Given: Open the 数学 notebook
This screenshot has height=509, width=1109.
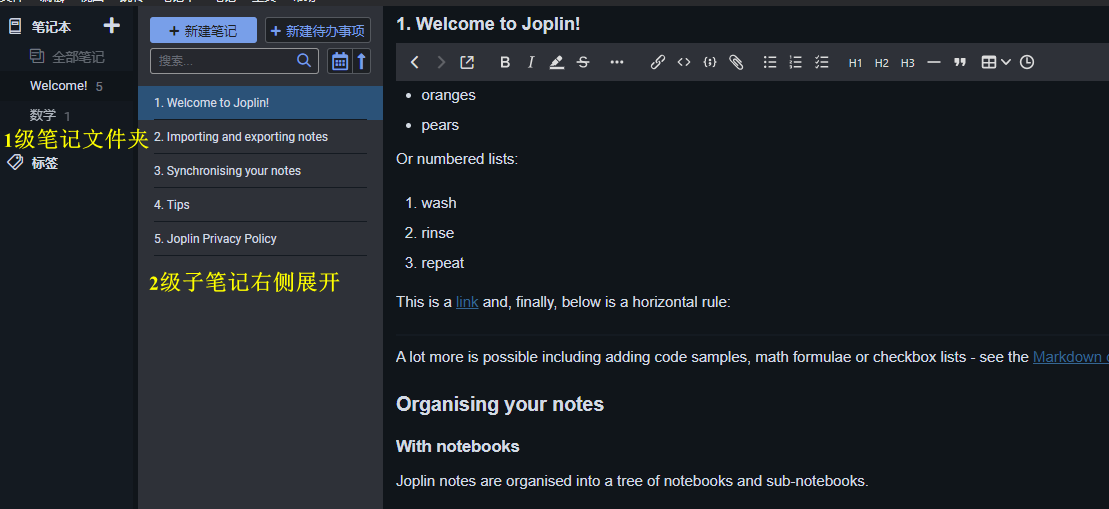Looking at the screenshot, I should [x=43, y=115].
